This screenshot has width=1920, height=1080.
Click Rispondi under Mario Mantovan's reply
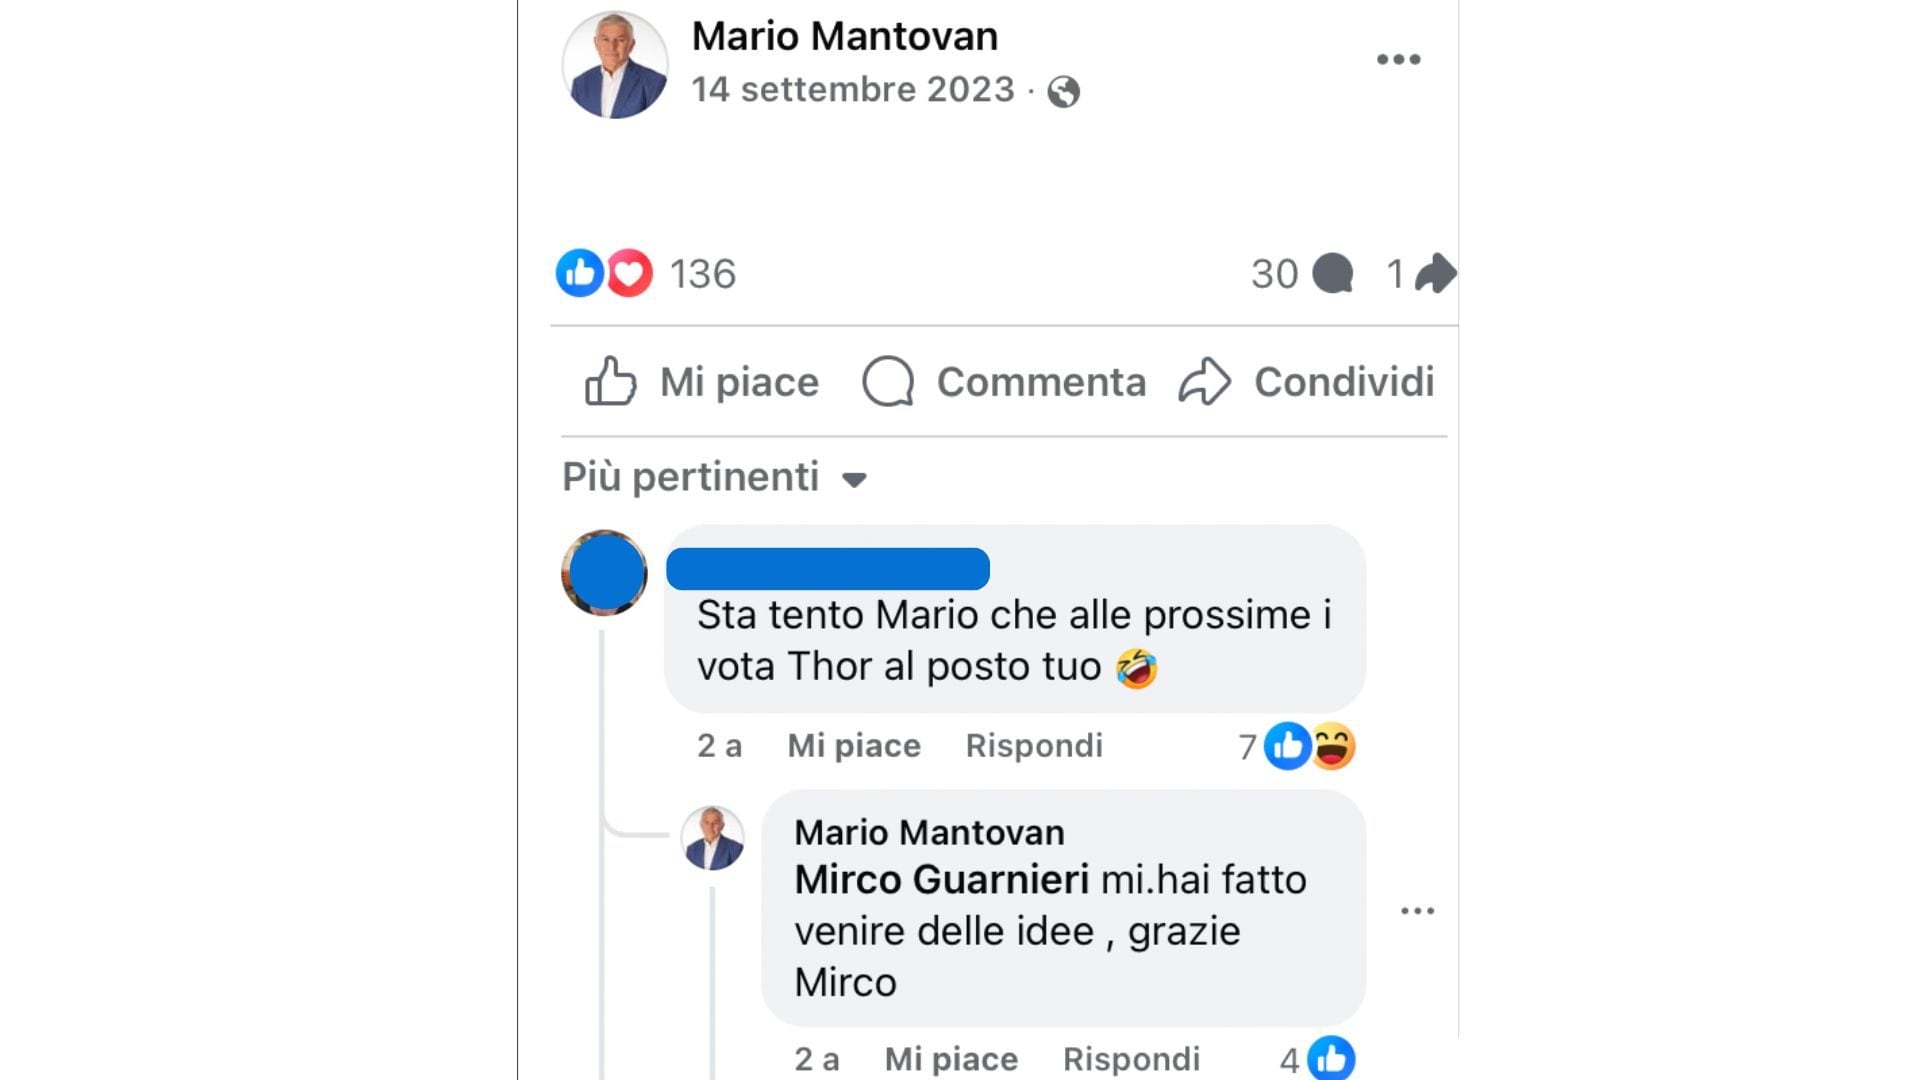[1131, 1059]
